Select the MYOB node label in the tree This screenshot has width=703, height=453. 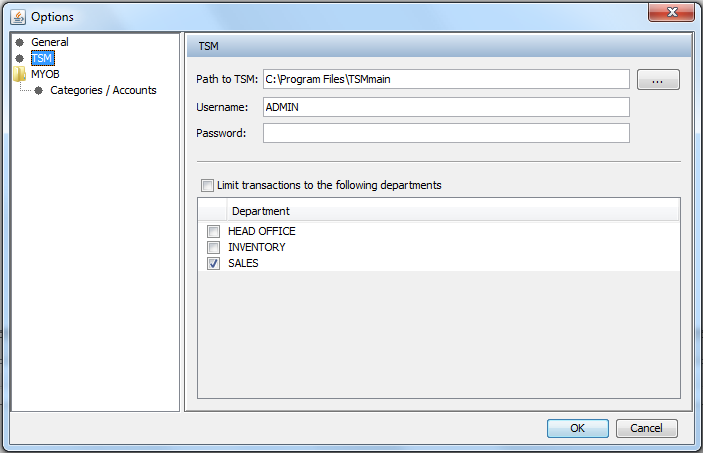[x=45, y=74]
